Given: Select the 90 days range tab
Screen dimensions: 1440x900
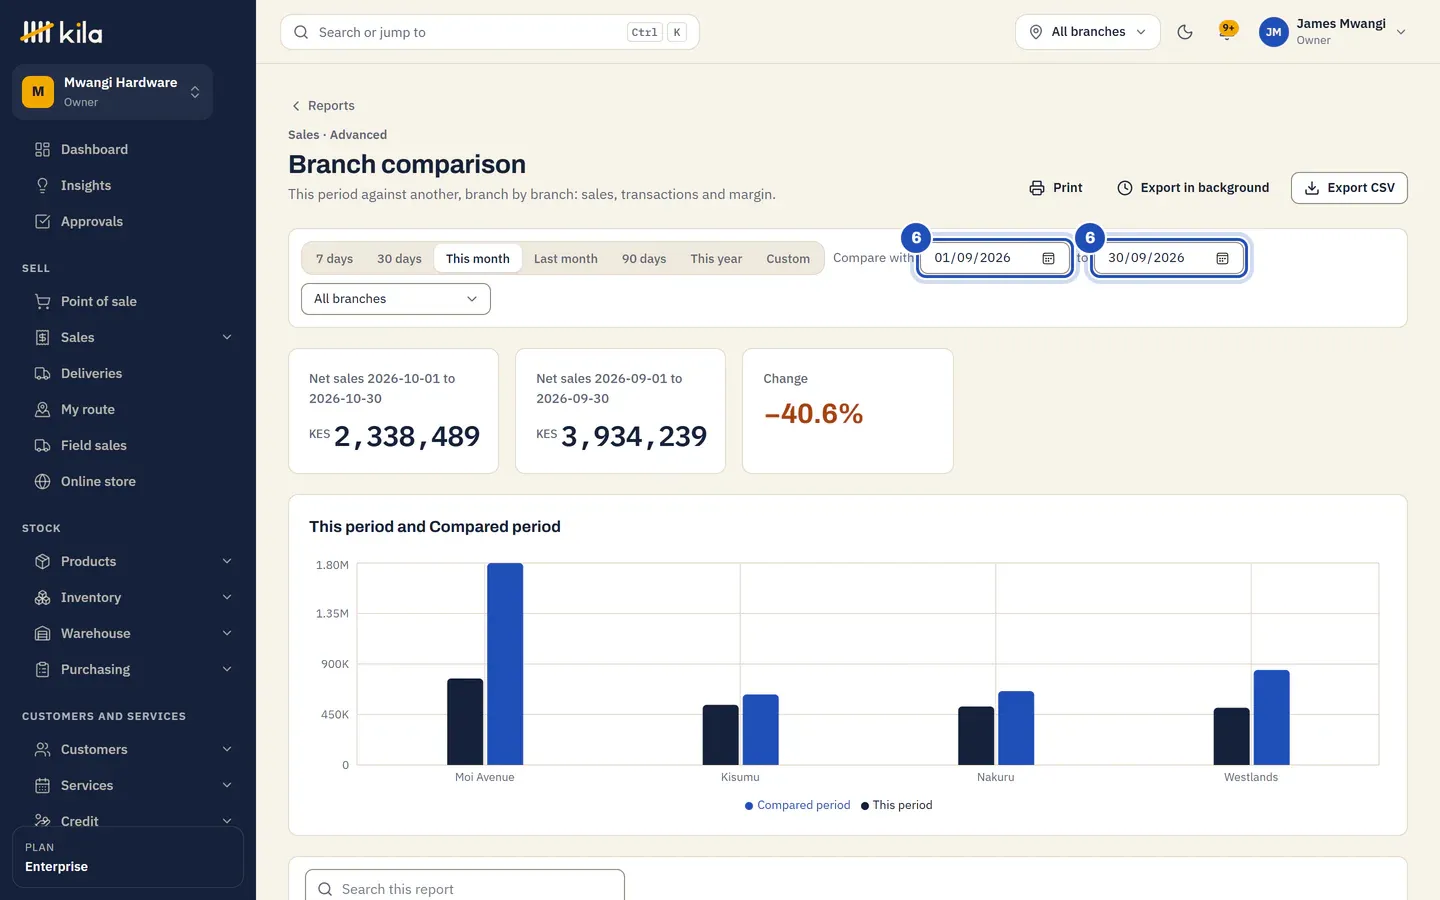Looking at the screenshot, I should (644, 258).
